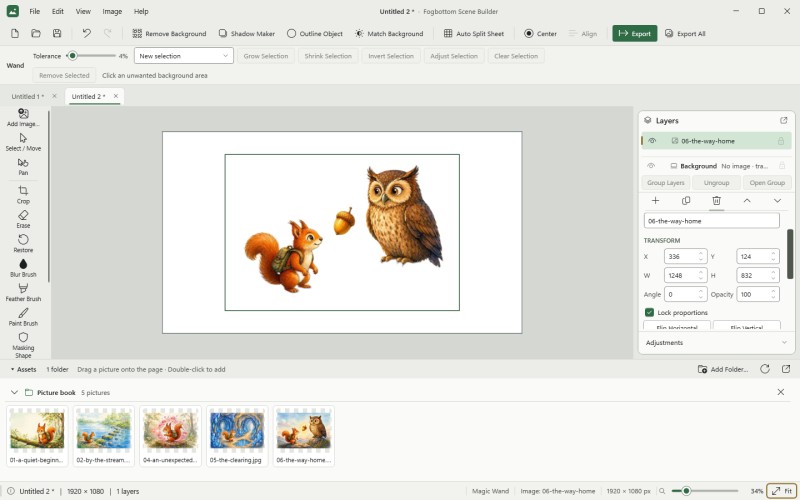Select the Feather Brush tool
Image resolution: width=800 pixels, height=500 pixels.
click(x=23, y=293)
